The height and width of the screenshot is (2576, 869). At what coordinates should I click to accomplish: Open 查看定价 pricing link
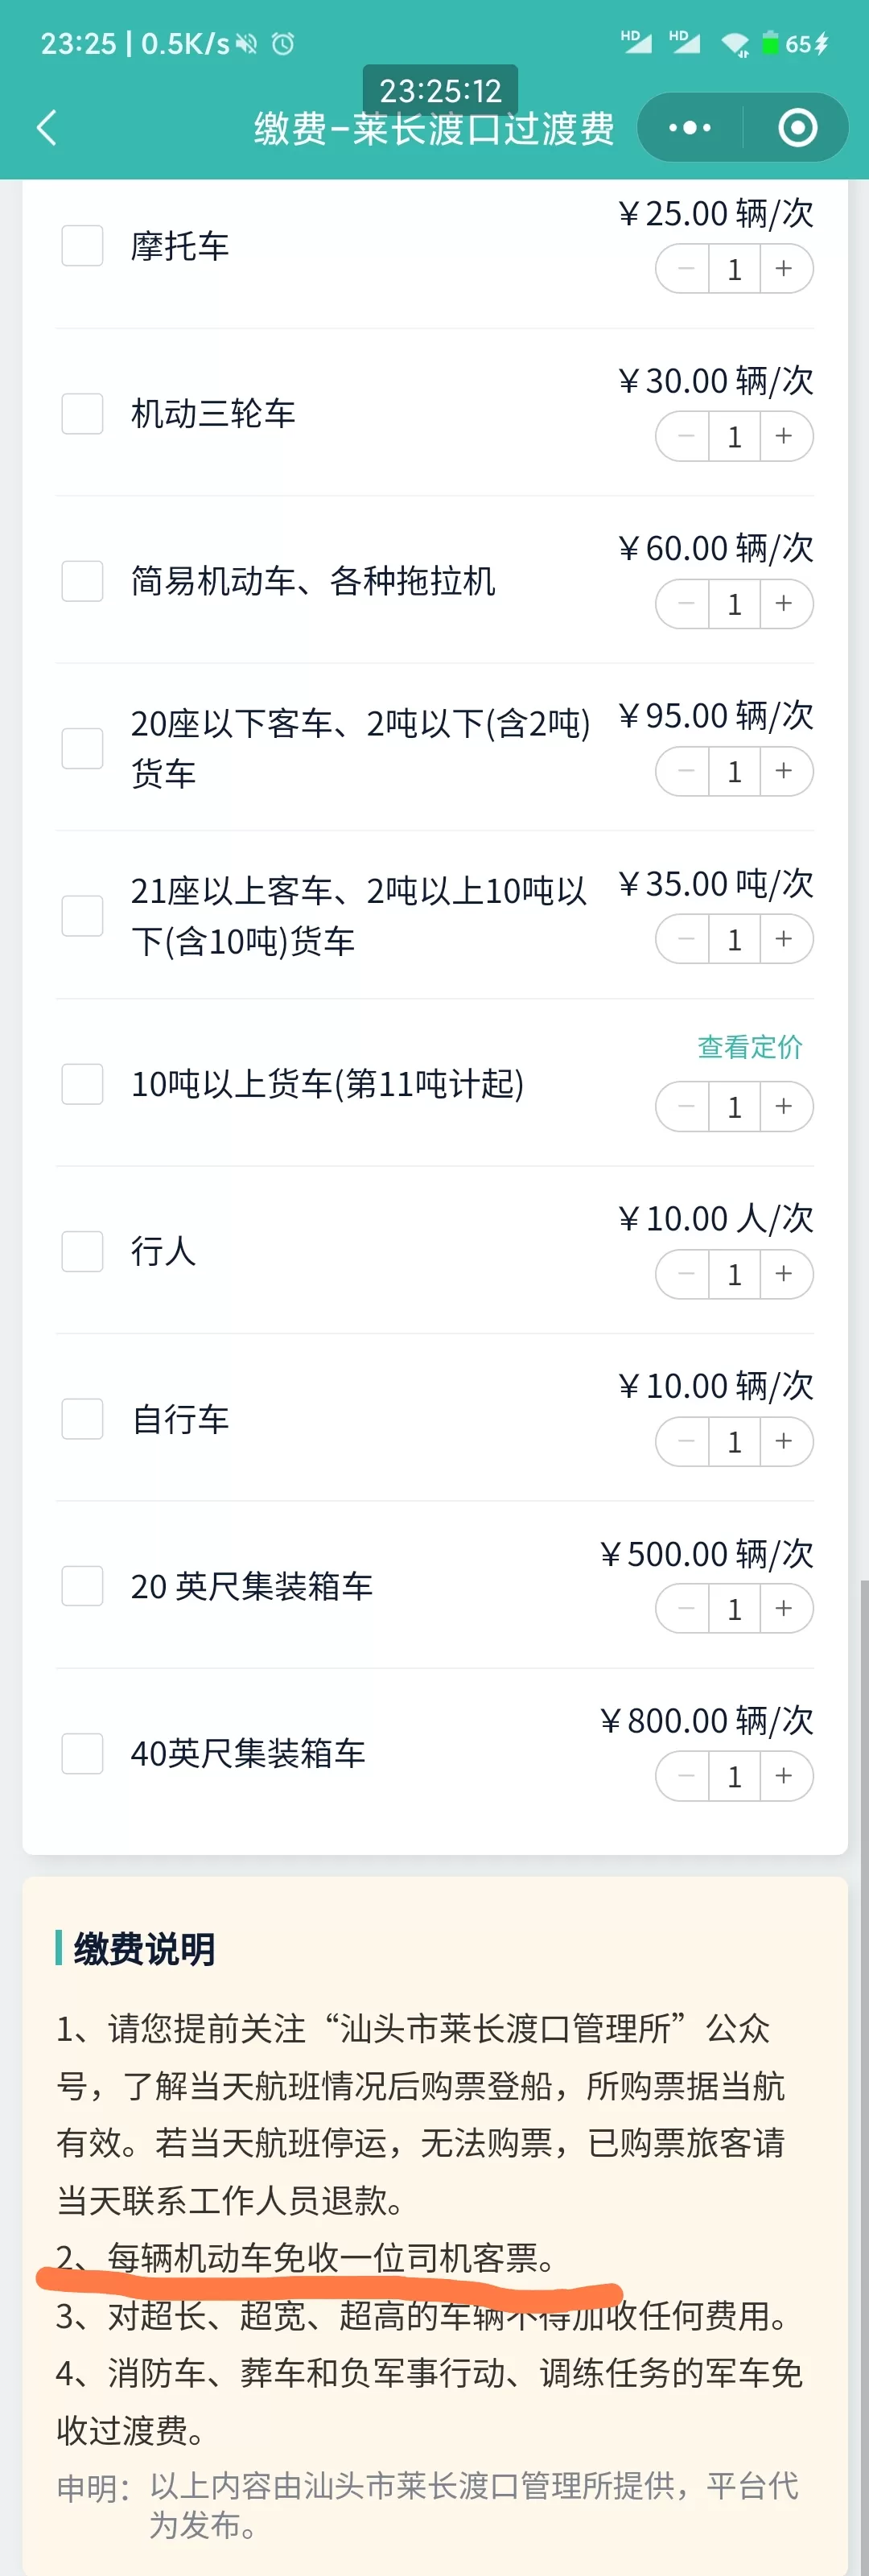[749, 1047]
